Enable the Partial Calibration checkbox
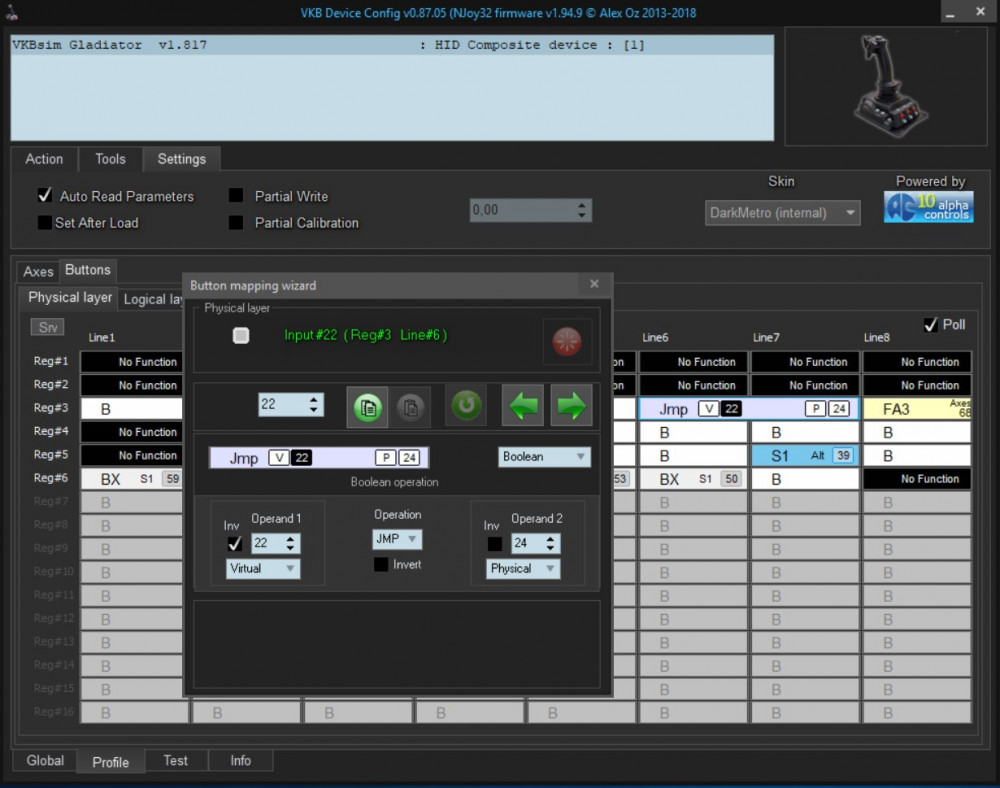 point(236,223)
